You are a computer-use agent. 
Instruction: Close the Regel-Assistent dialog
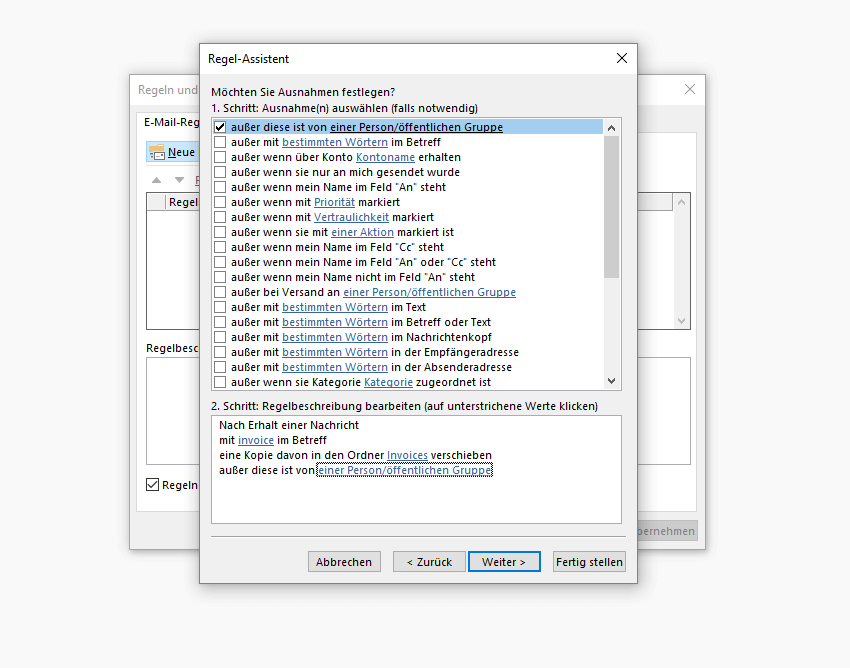pos(622,59)
